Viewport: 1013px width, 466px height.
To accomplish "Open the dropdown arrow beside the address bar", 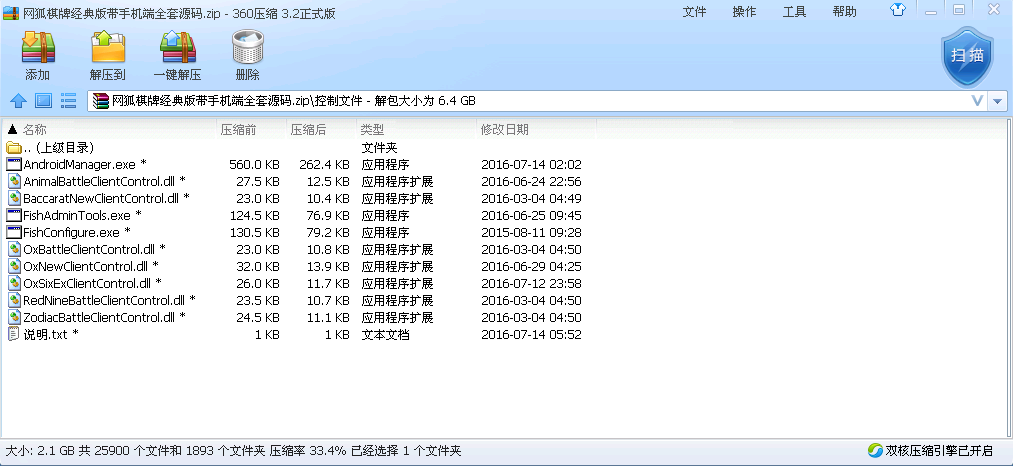I will click(x=998, y=101).
